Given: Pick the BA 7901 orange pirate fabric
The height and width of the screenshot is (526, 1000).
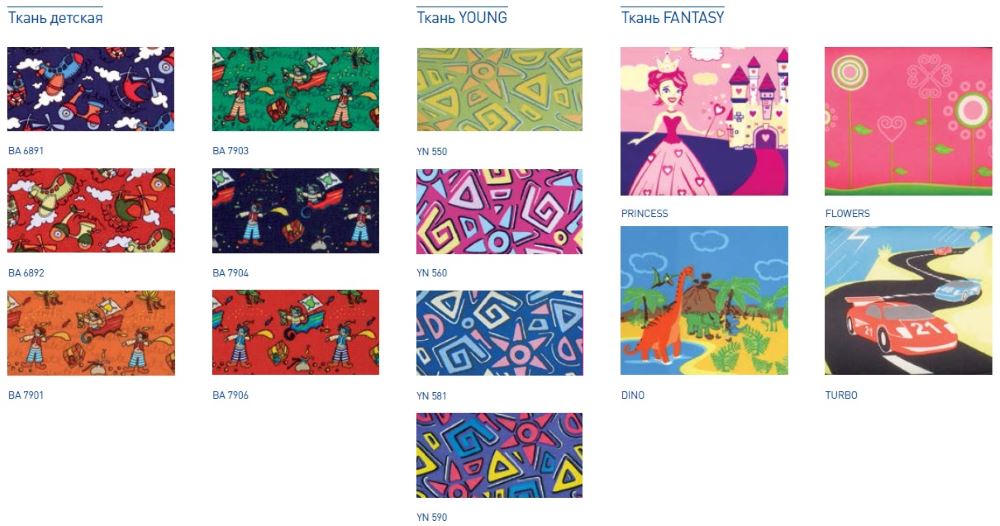Looking at the screenshot, I should pyautogui.click(x=91, y=333).
